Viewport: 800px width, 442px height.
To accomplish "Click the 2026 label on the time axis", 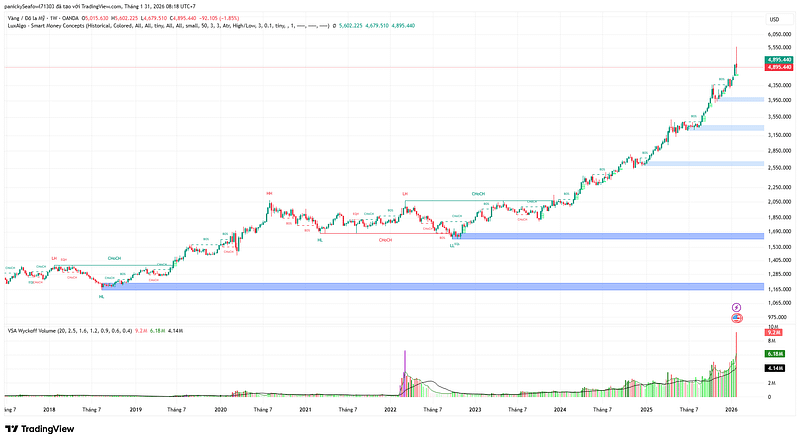I will click(730, 409).
